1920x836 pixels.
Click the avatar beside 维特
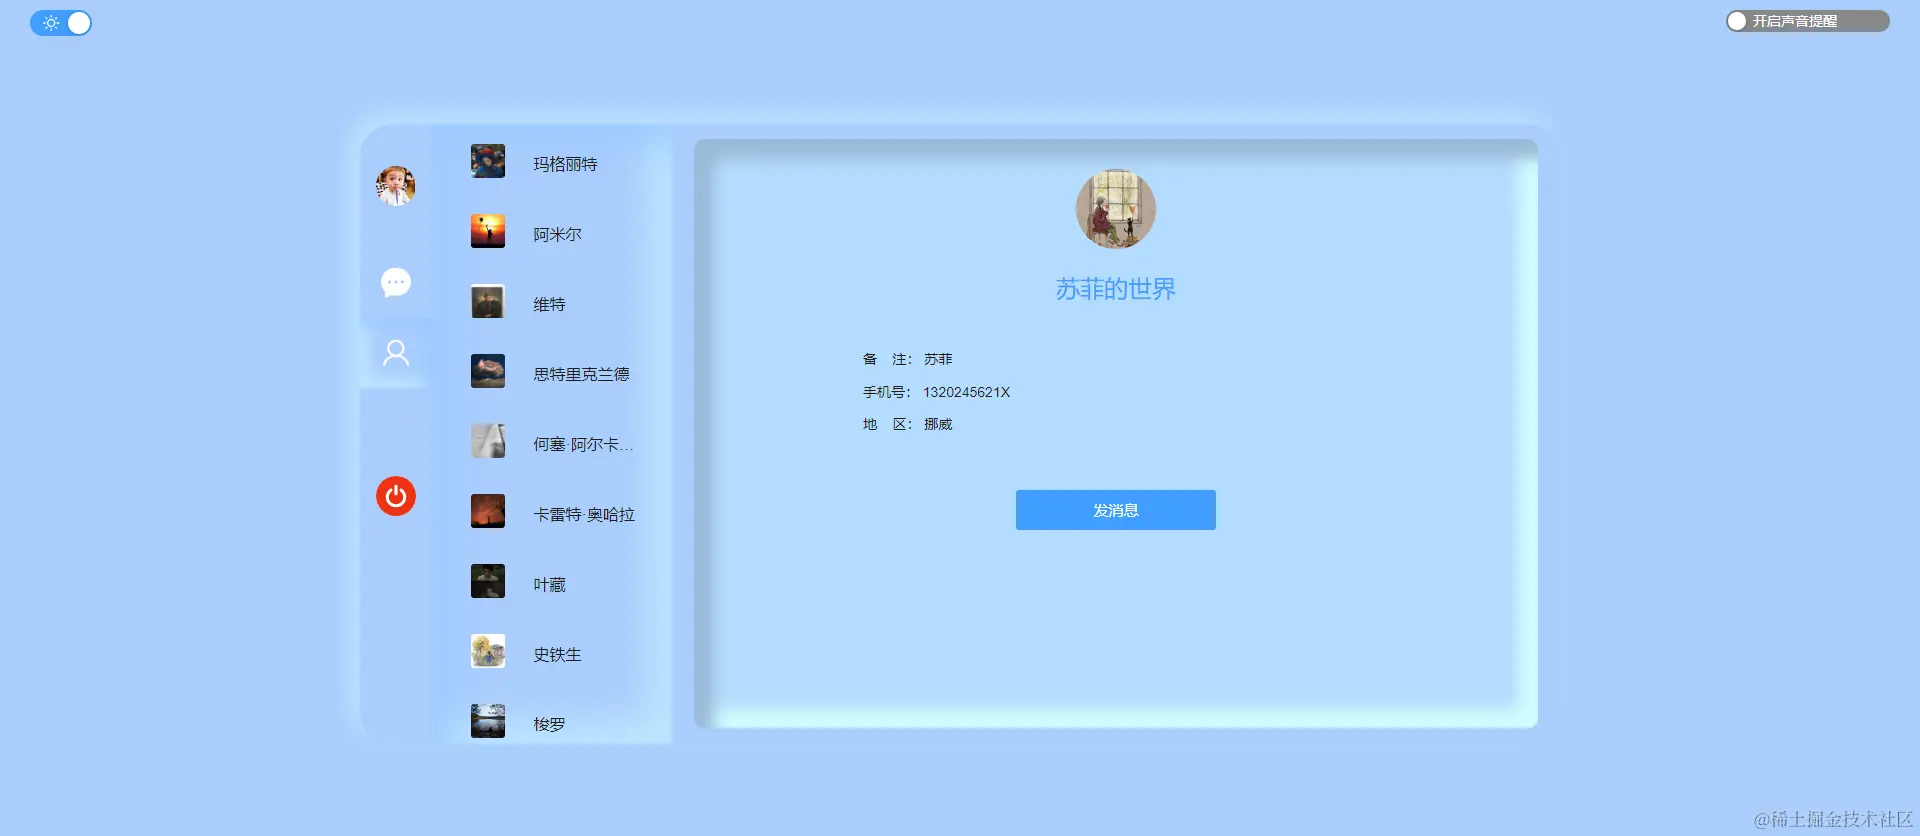[488, 301]
